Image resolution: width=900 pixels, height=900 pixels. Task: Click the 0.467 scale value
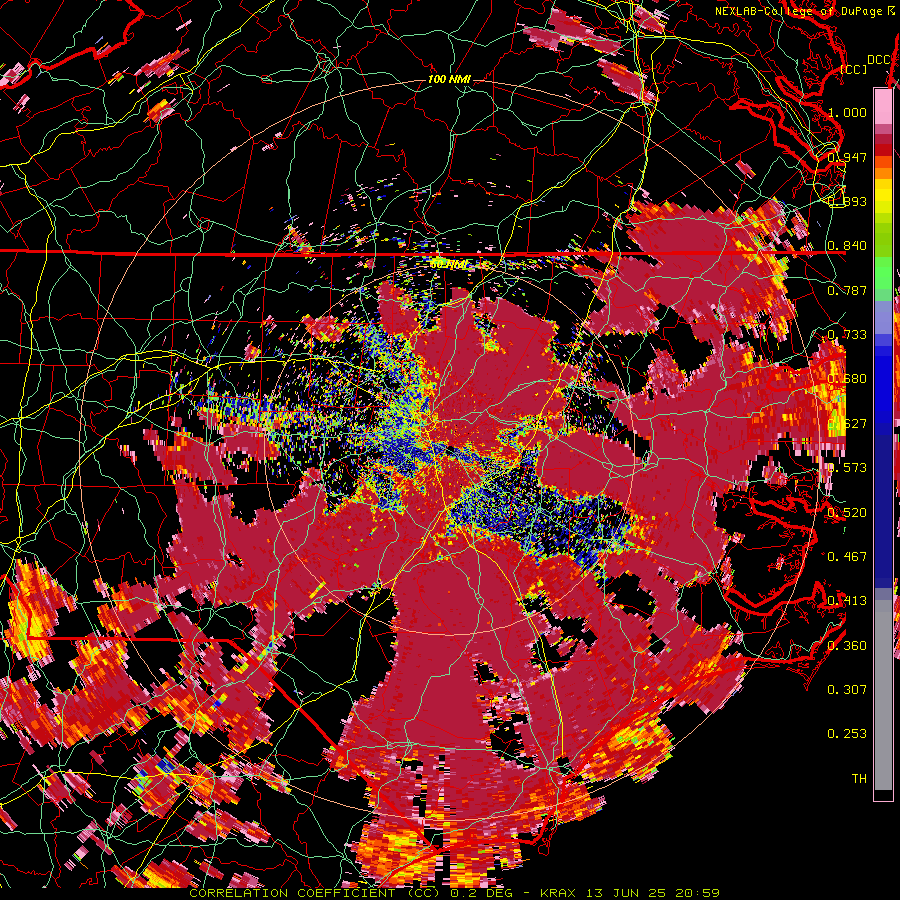tap(847, 556)
